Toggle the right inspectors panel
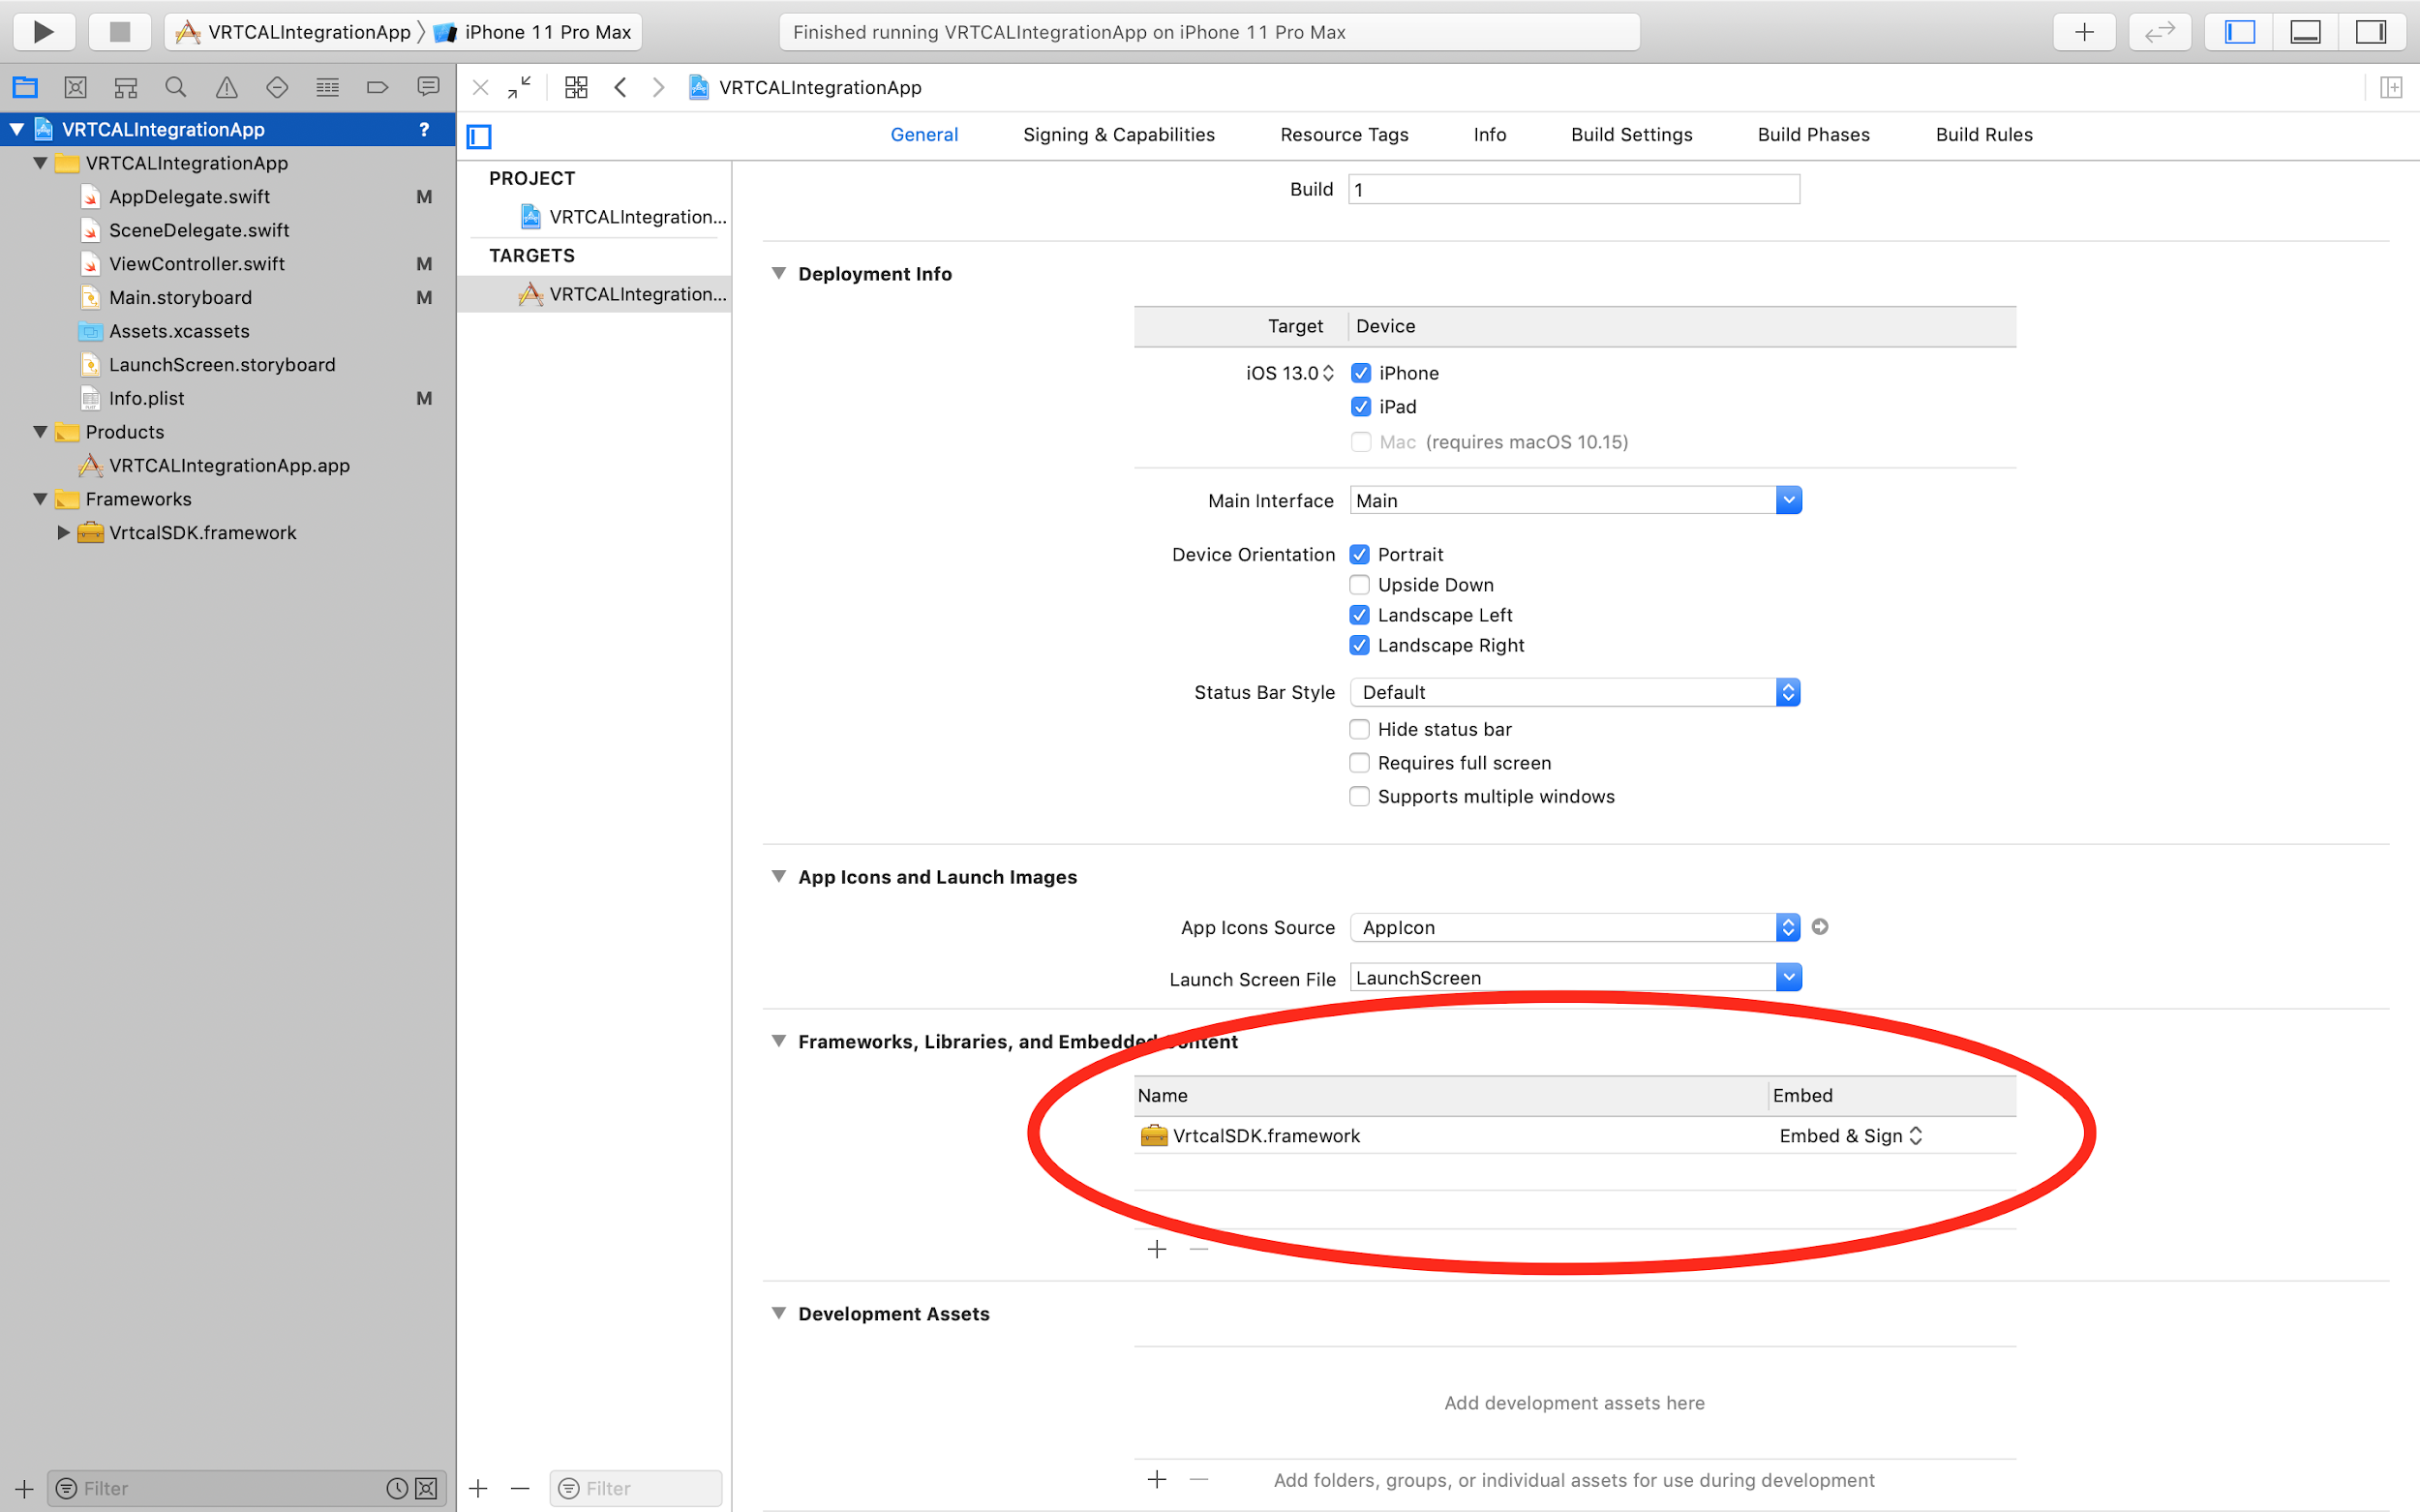Viewport: 2420px width, 1512px height. (x=2370, y=32)
